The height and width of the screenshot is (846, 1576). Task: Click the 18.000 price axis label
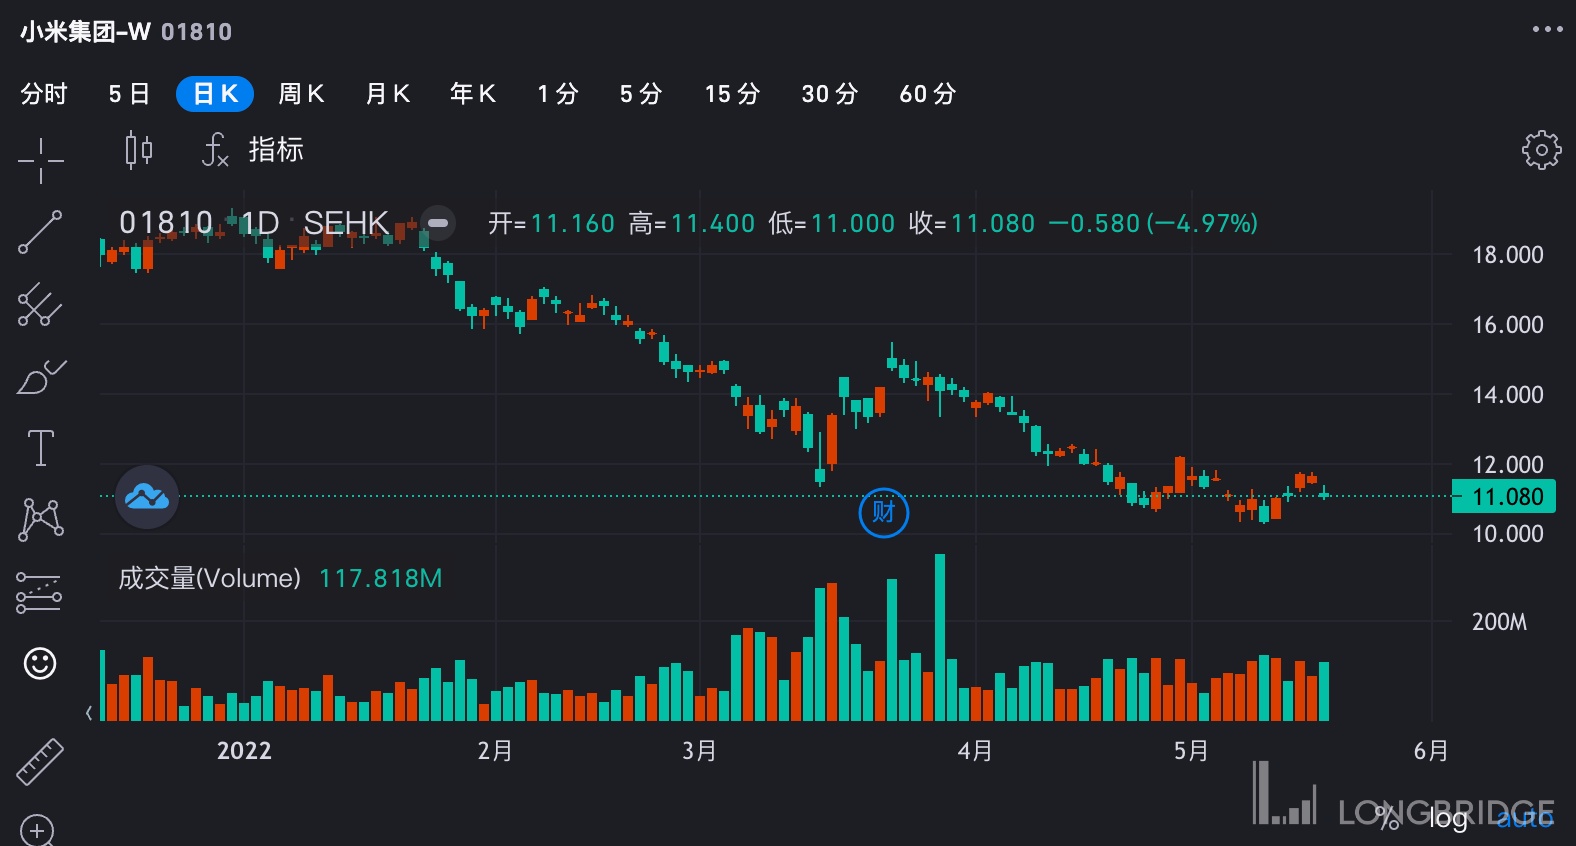[1507, 255]
